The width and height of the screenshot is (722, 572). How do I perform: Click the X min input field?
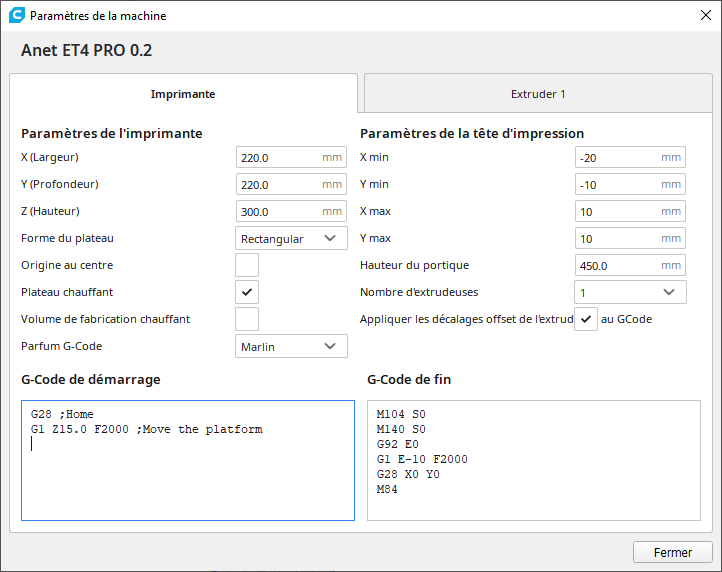pyautogui.click(x=630, y=158)
